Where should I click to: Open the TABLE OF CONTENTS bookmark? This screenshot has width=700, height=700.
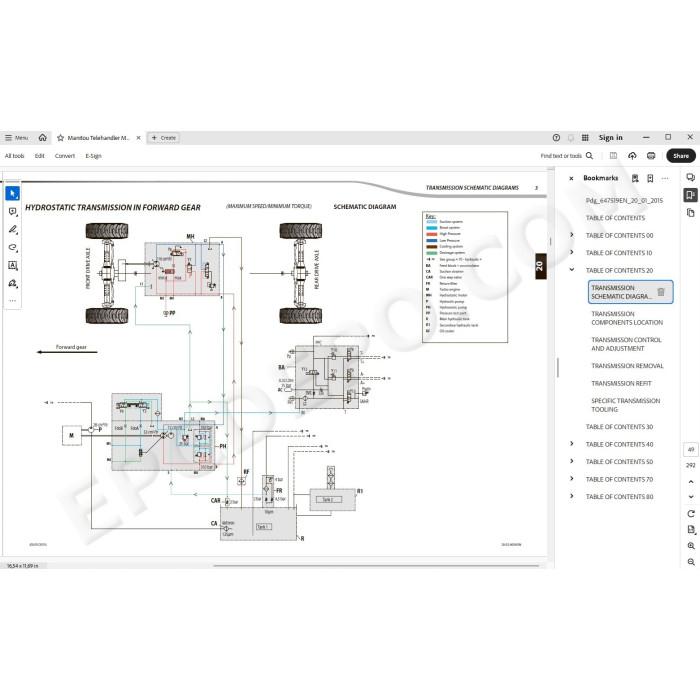click(615, 218)
